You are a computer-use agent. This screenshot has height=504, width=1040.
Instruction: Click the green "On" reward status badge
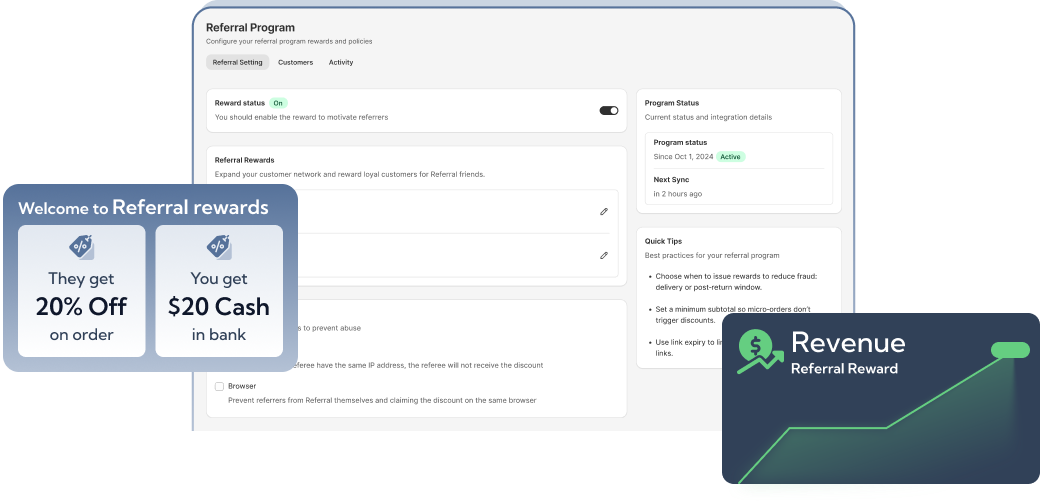click(x=279, y=103)
